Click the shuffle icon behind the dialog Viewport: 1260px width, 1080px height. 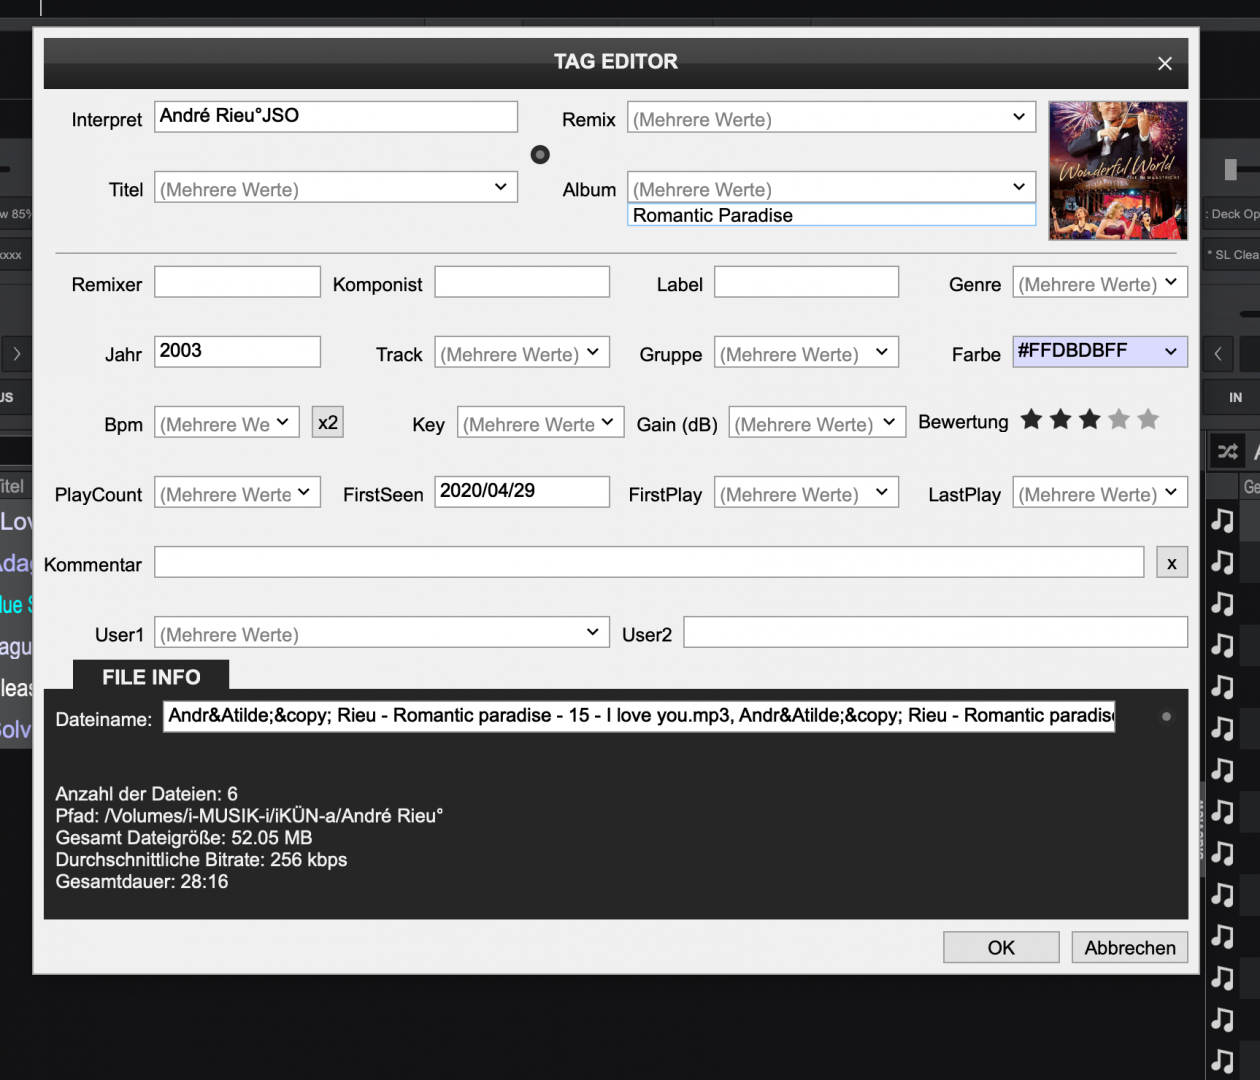(x=1227, y=451)
